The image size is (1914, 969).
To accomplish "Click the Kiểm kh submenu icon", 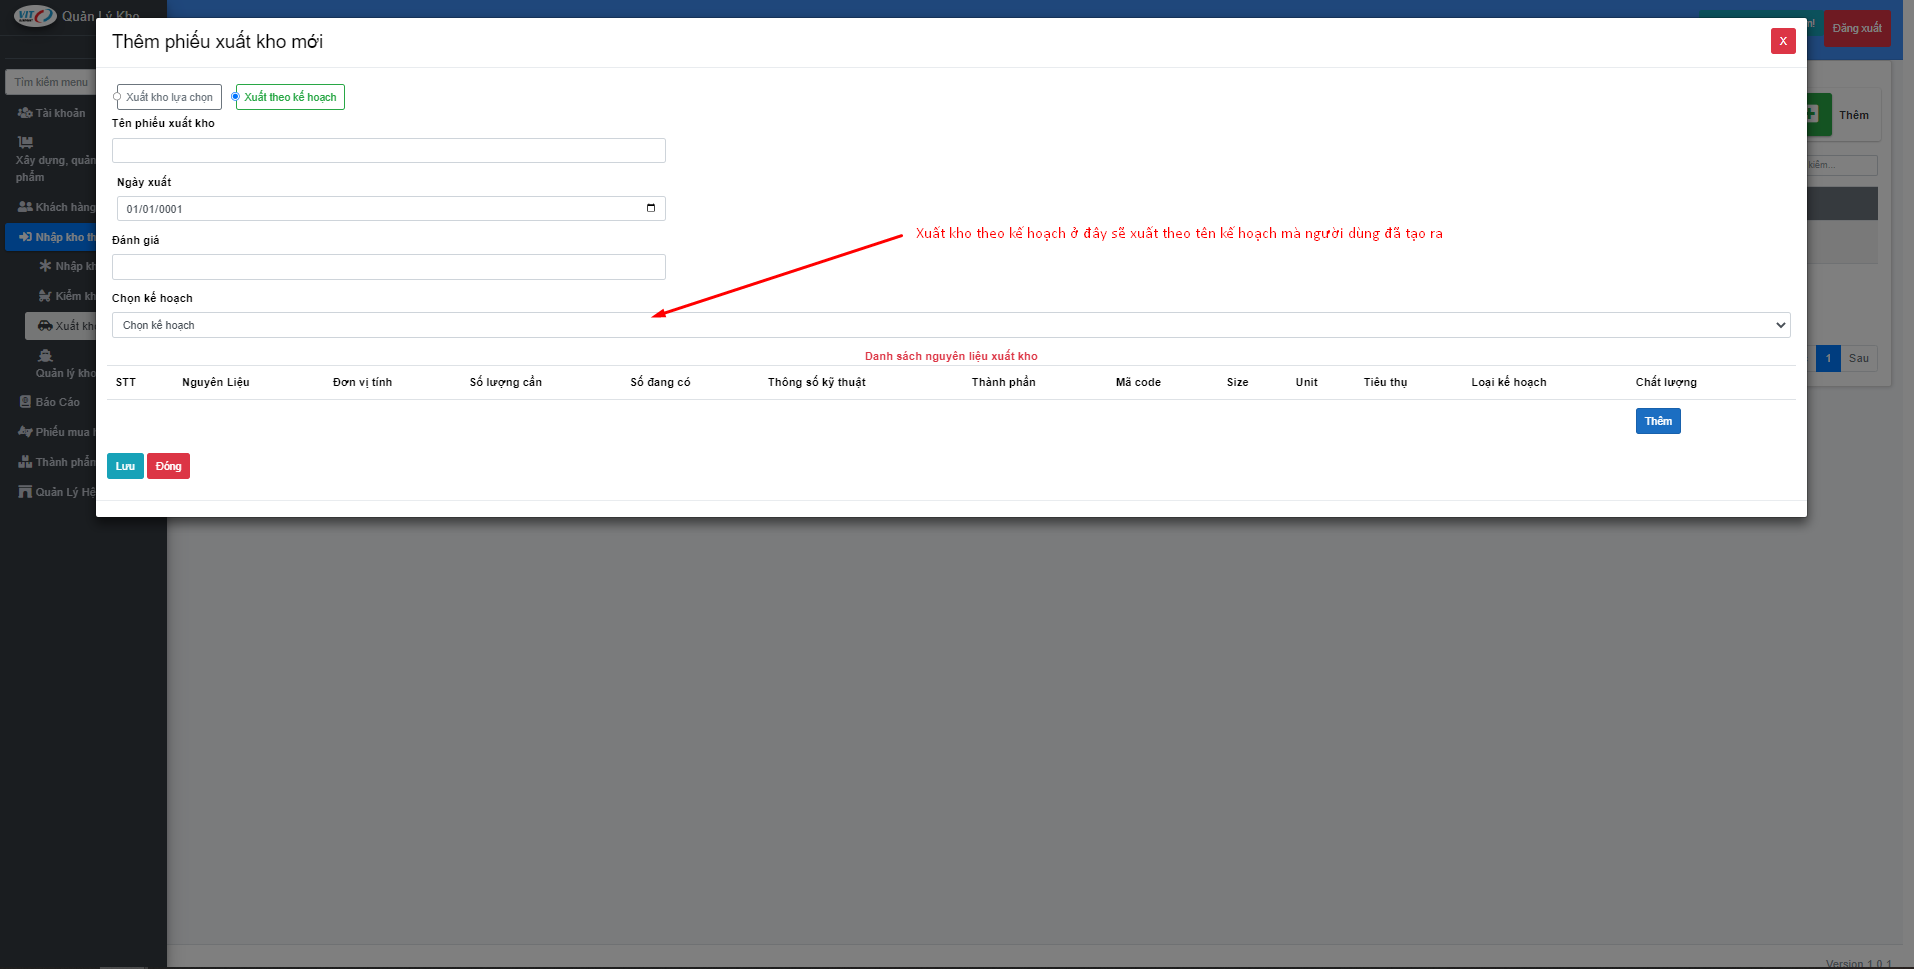I will coord(45,296).
